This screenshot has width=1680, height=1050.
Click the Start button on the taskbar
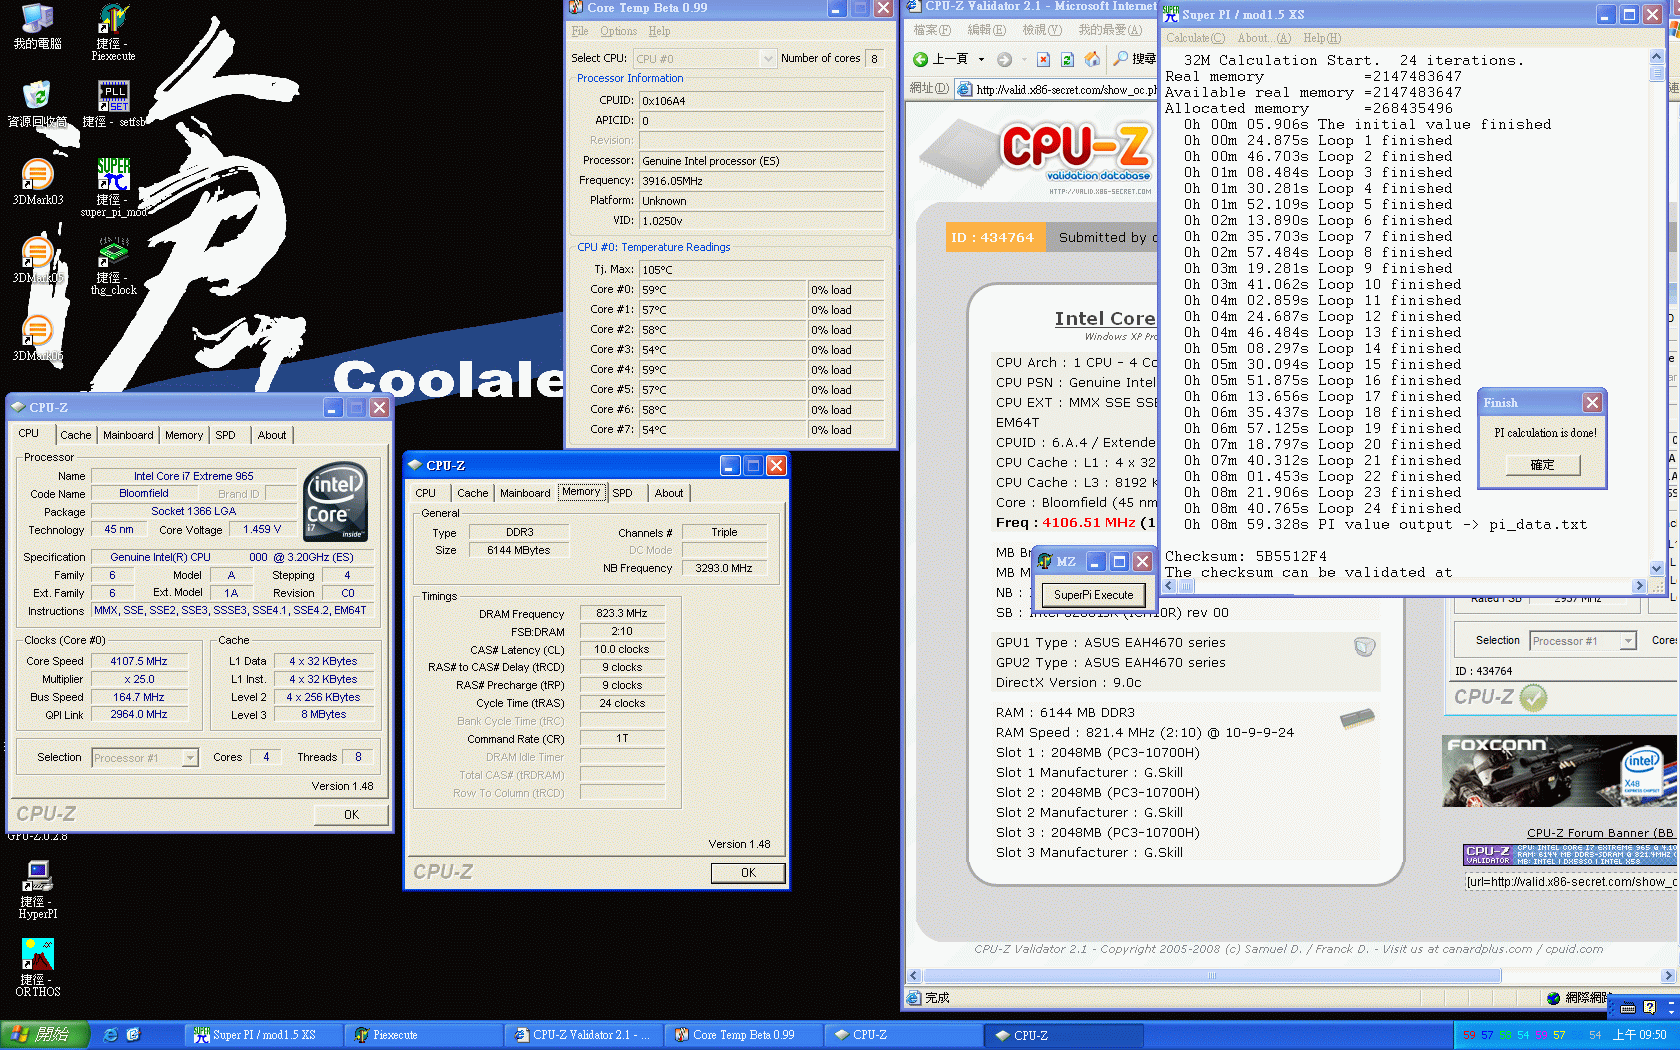click(x=45, y=1035)
